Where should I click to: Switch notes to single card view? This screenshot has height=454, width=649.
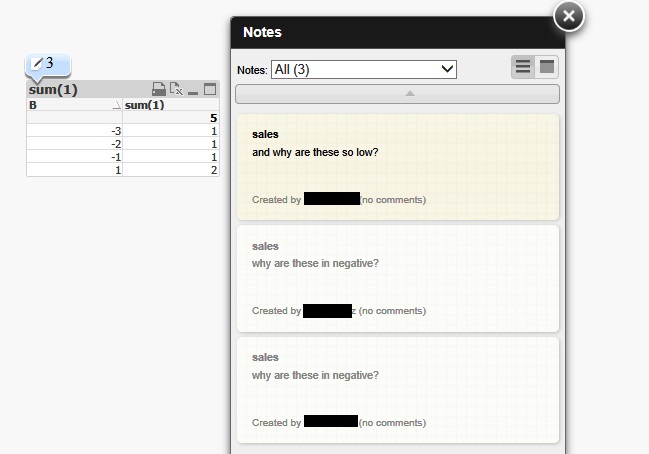click(547, 67)
